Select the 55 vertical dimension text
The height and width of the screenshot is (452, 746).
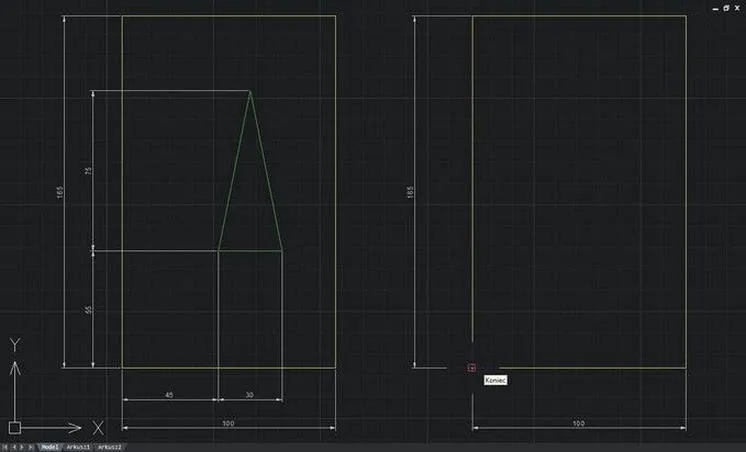88,310
